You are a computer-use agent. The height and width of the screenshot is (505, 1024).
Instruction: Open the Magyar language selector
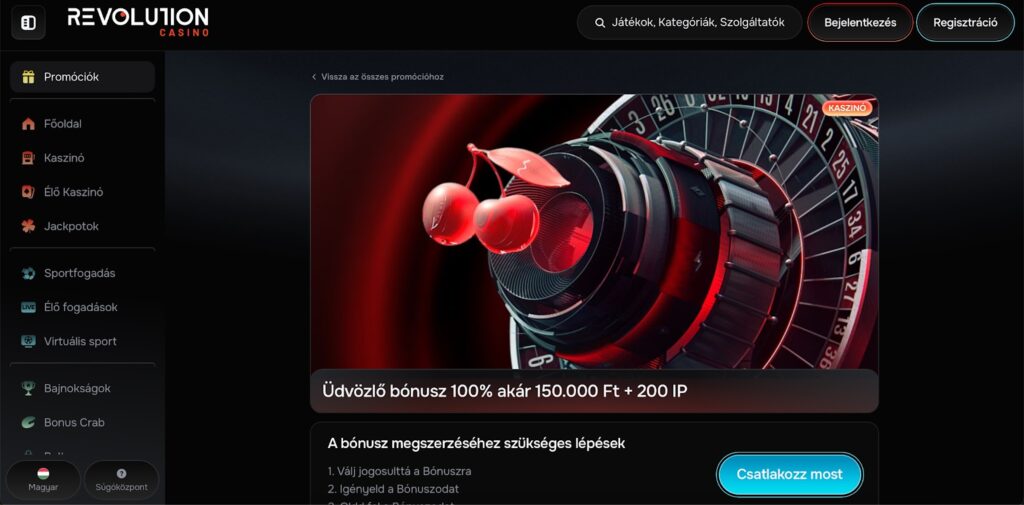tap(43, 480)
